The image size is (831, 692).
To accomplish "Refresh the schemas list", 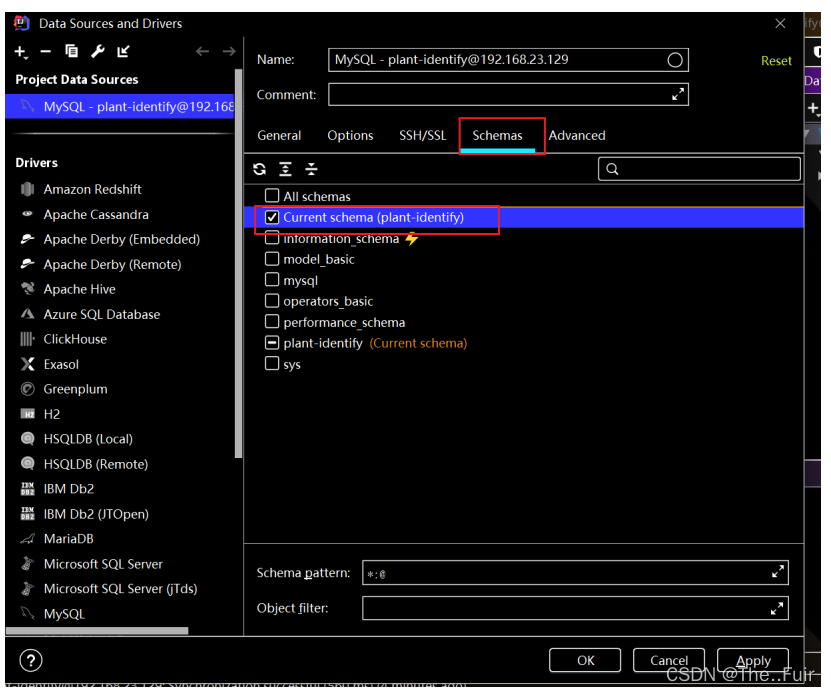I will 260,169.
